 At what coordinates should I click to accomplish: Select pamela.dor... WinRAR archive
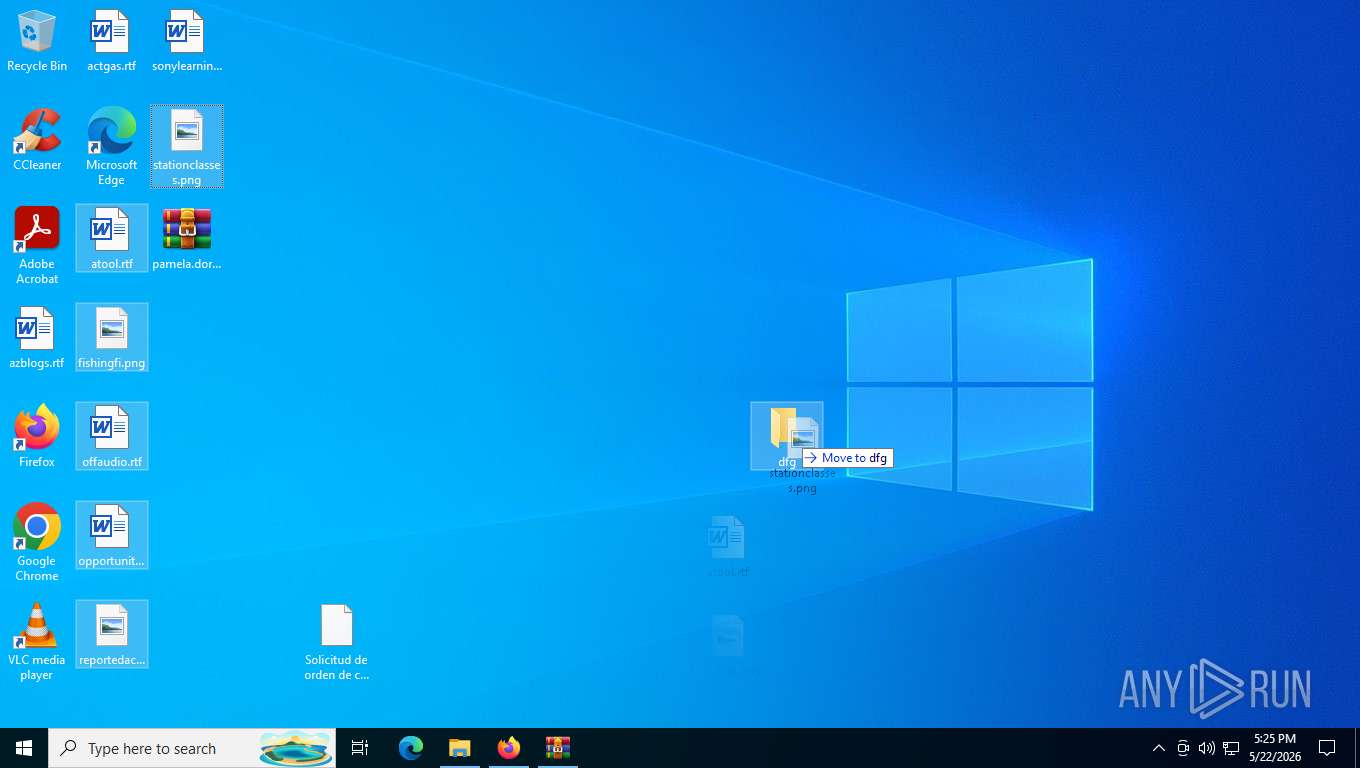187,239
